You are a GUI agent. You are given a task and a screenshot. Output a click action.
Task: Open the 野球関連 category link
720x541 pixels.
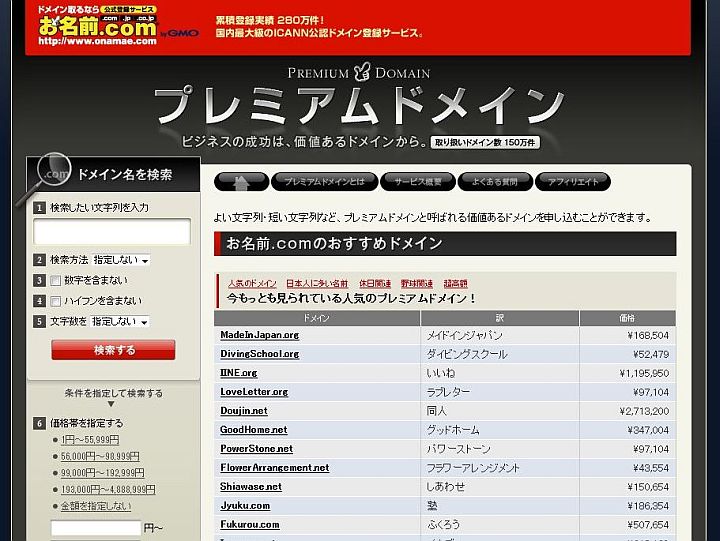coord(417,283)
